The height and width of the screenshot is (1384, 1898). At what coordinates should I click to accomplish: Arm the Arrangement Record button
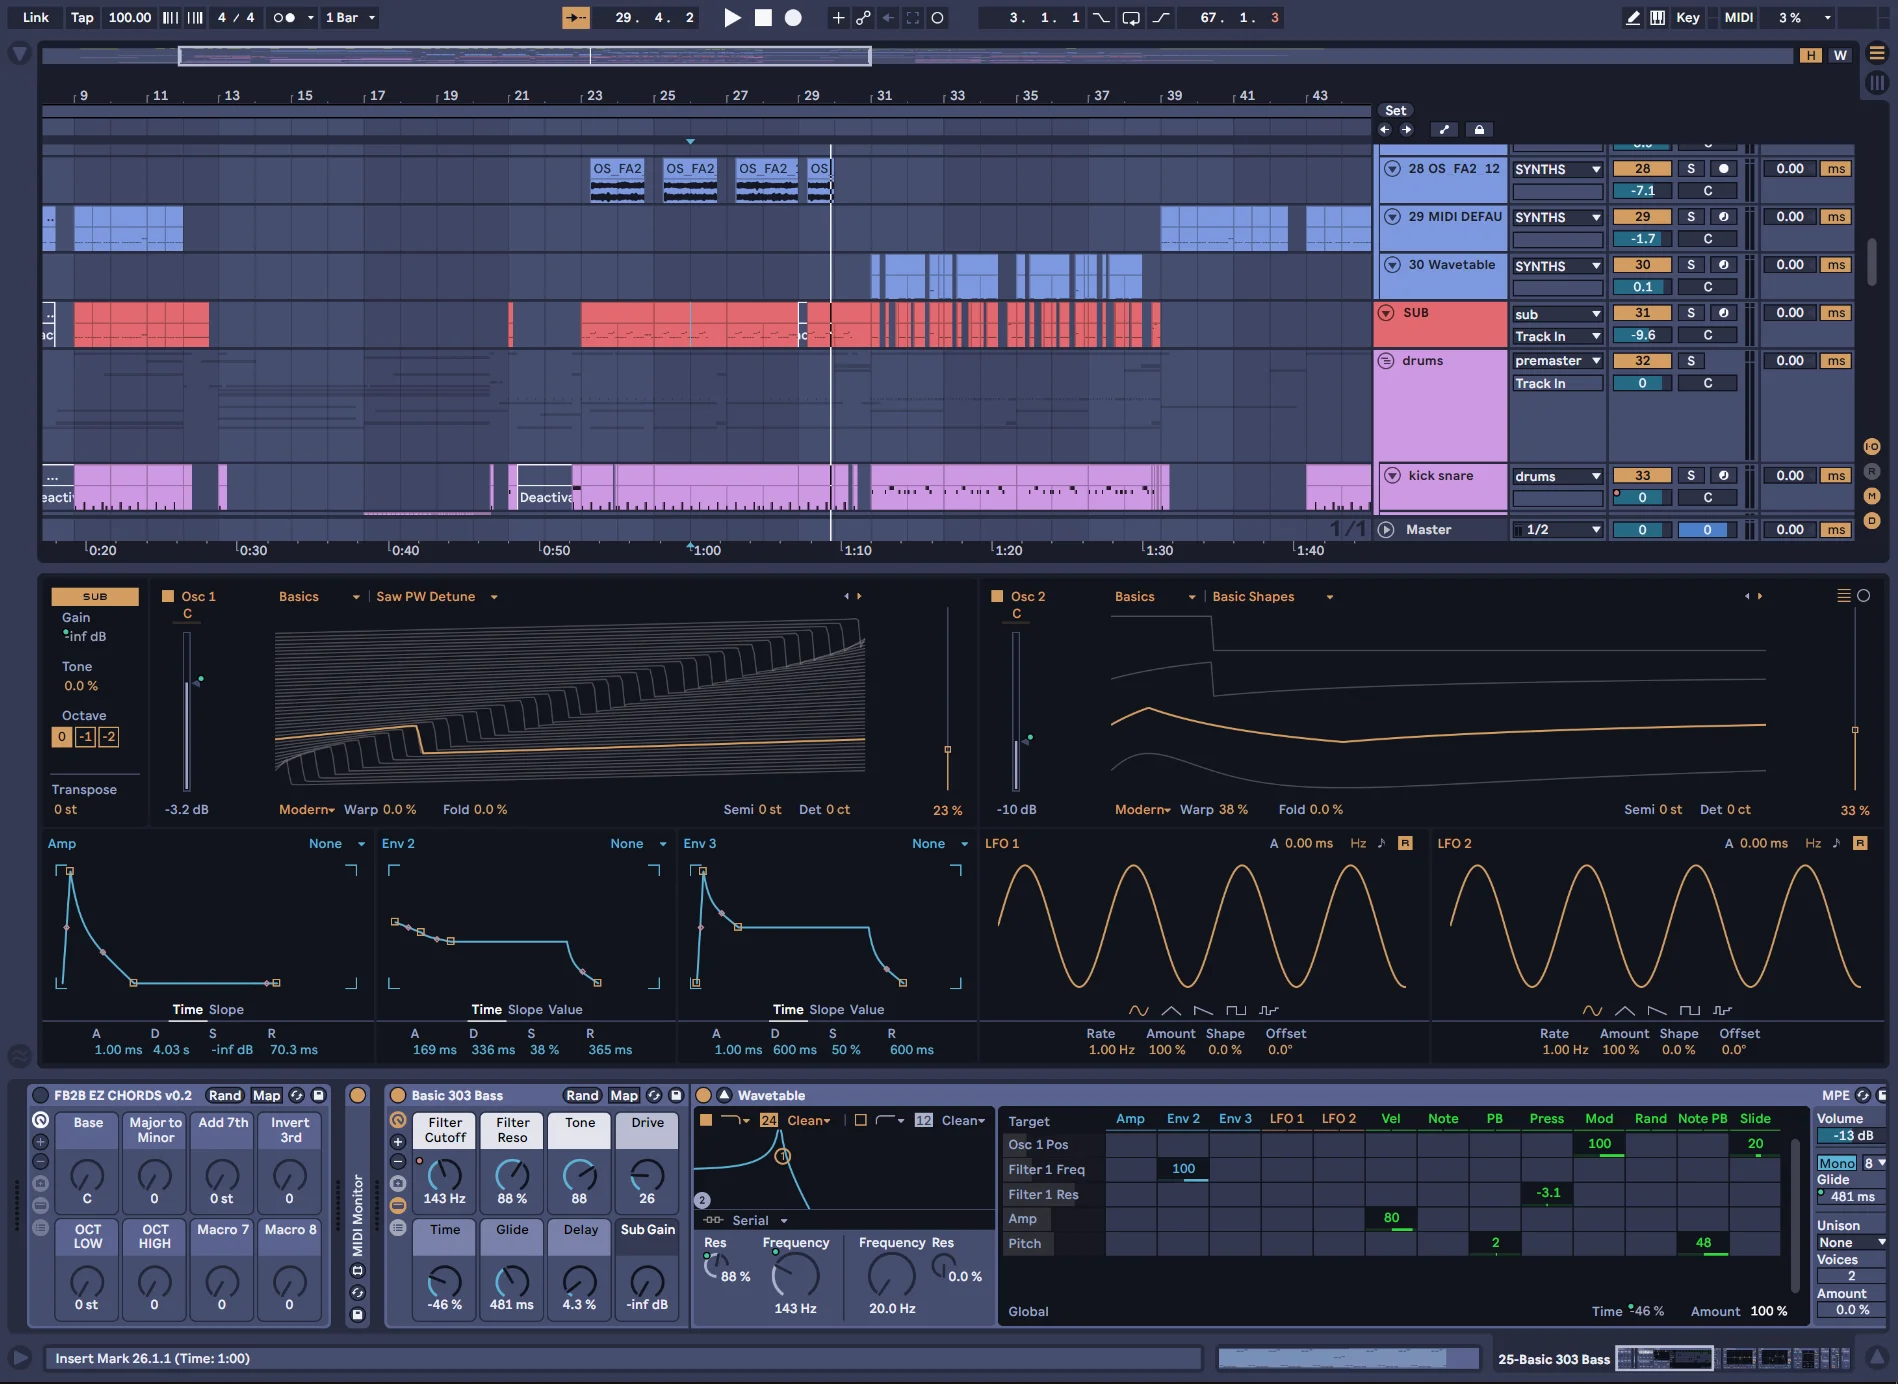pos(793,17)
